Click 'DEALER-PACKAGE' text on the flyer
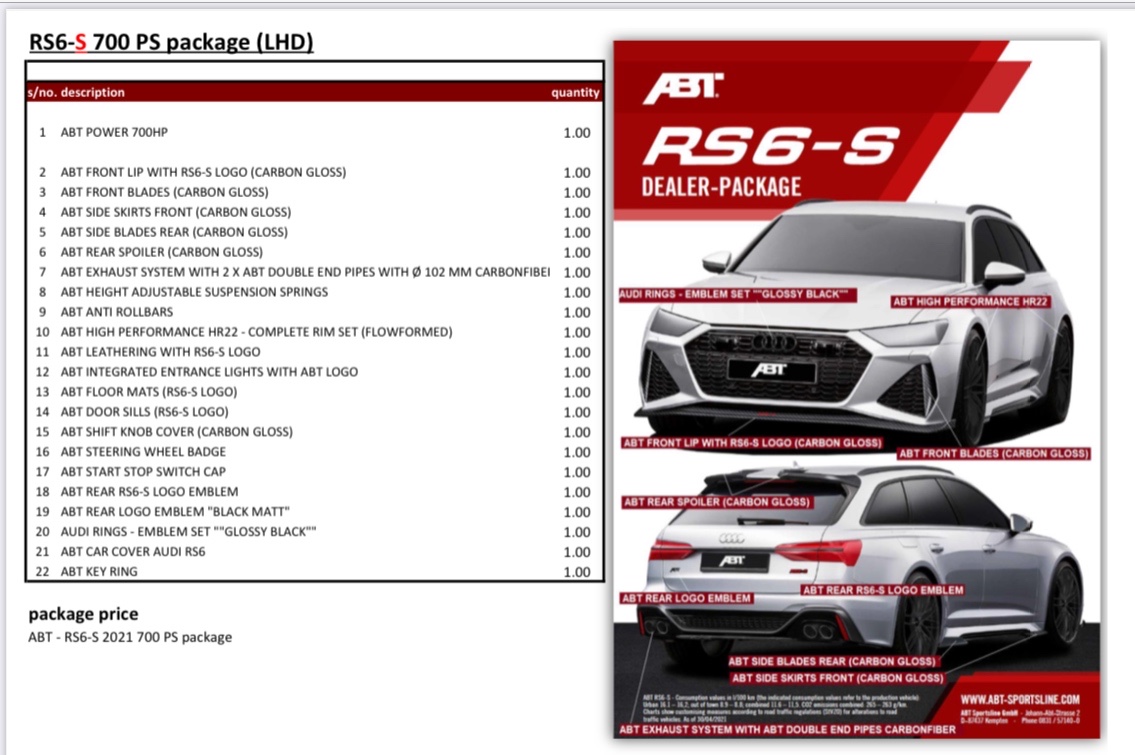 pyautogui.click(x=721, y=187)
